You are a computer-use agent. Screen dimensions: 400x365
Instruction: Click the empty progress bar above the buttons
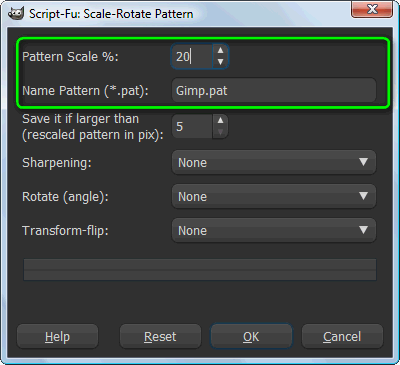pos(200,269)
